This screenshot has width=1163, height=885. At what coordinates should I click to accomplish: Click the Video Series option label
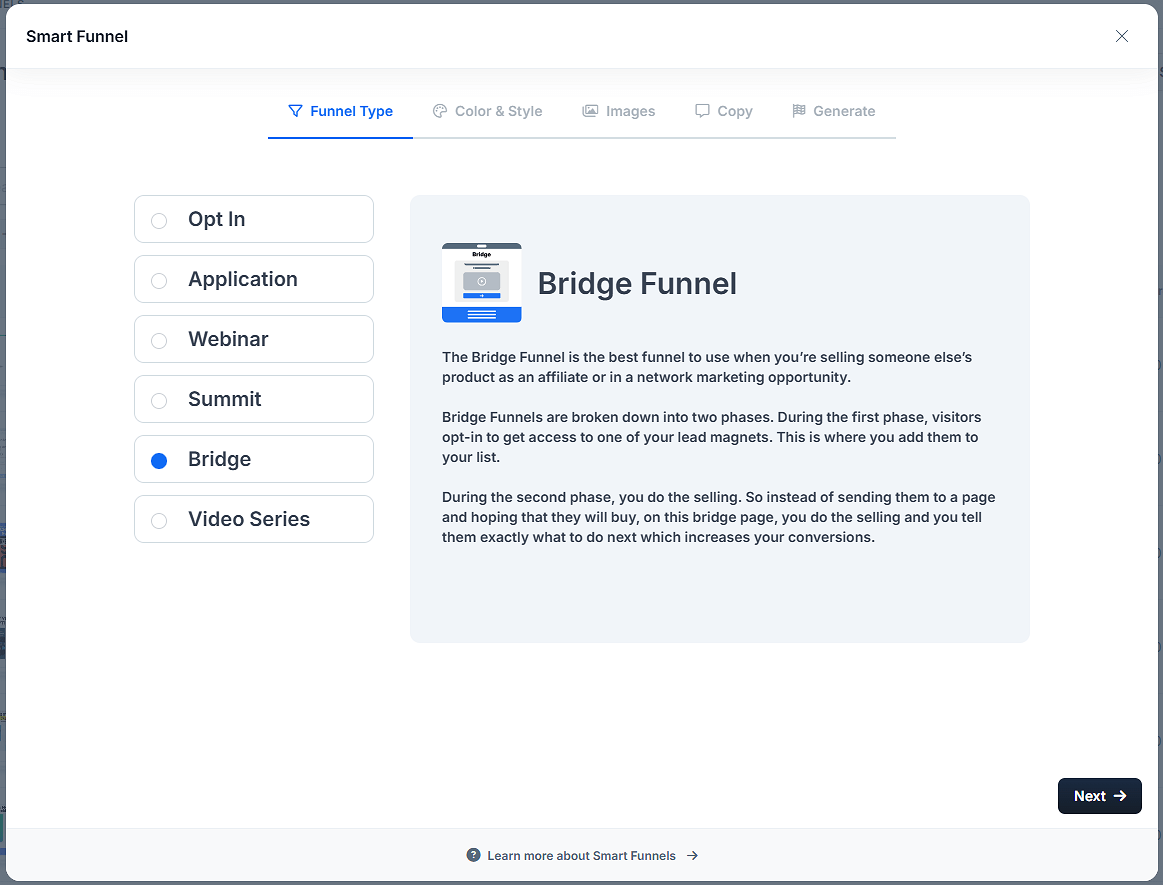(249, 519)
